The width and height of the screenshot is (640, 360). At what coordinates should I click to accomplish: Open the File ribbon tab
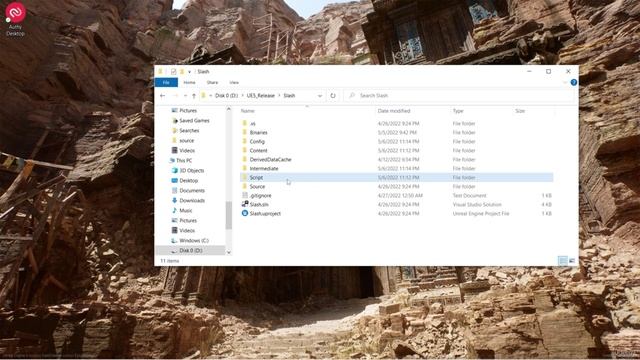tap(166, 82)
